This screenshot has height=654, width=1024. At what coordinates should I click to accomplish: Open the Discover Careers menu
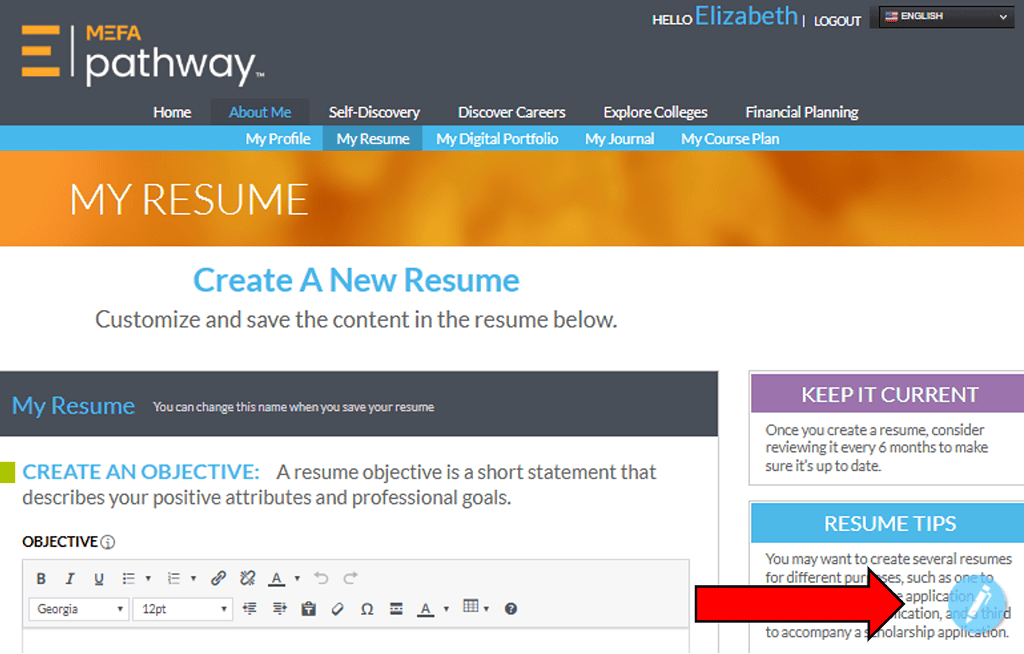[x=511, y=112]
